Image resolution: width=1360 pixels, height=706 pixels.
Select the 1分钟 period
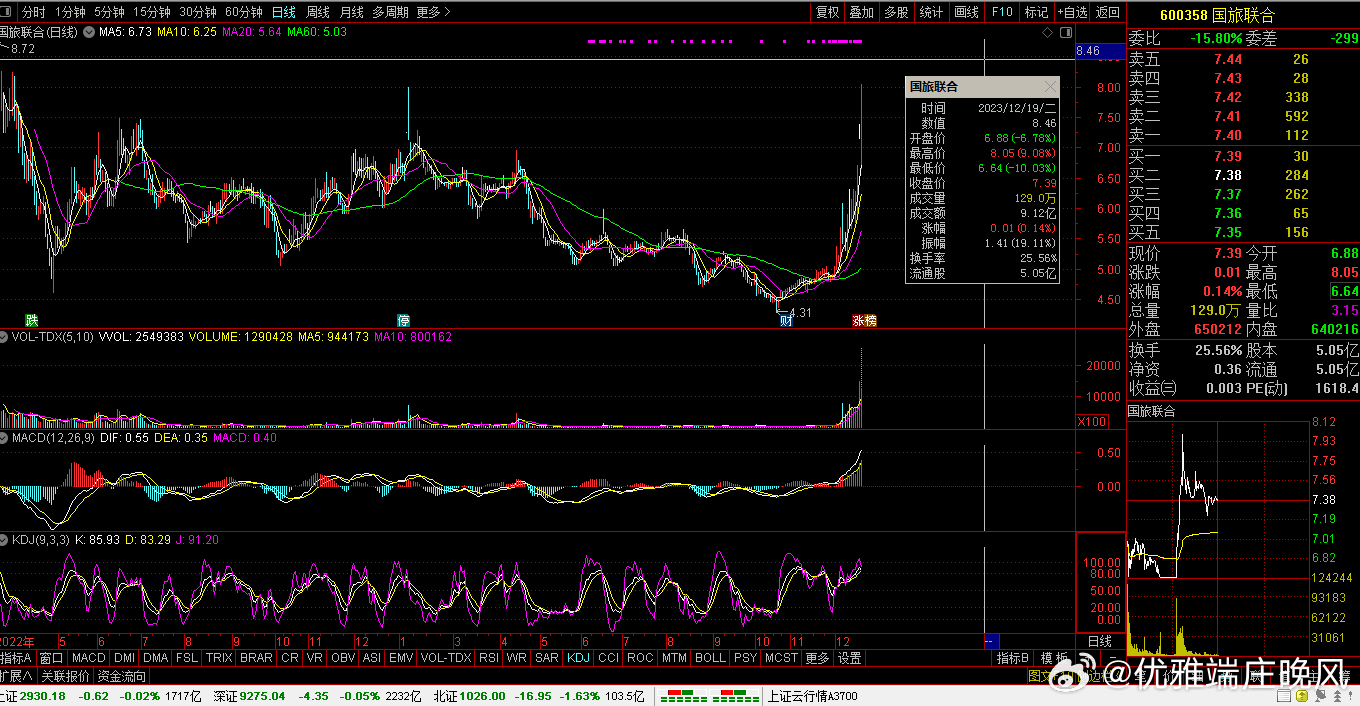69,12
